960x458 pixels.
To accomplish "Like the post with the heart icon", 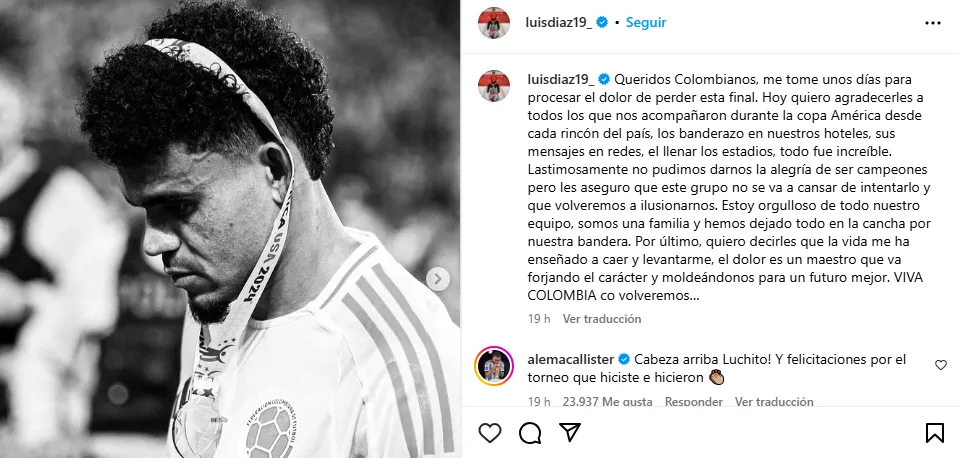I will tap(490, 433).
